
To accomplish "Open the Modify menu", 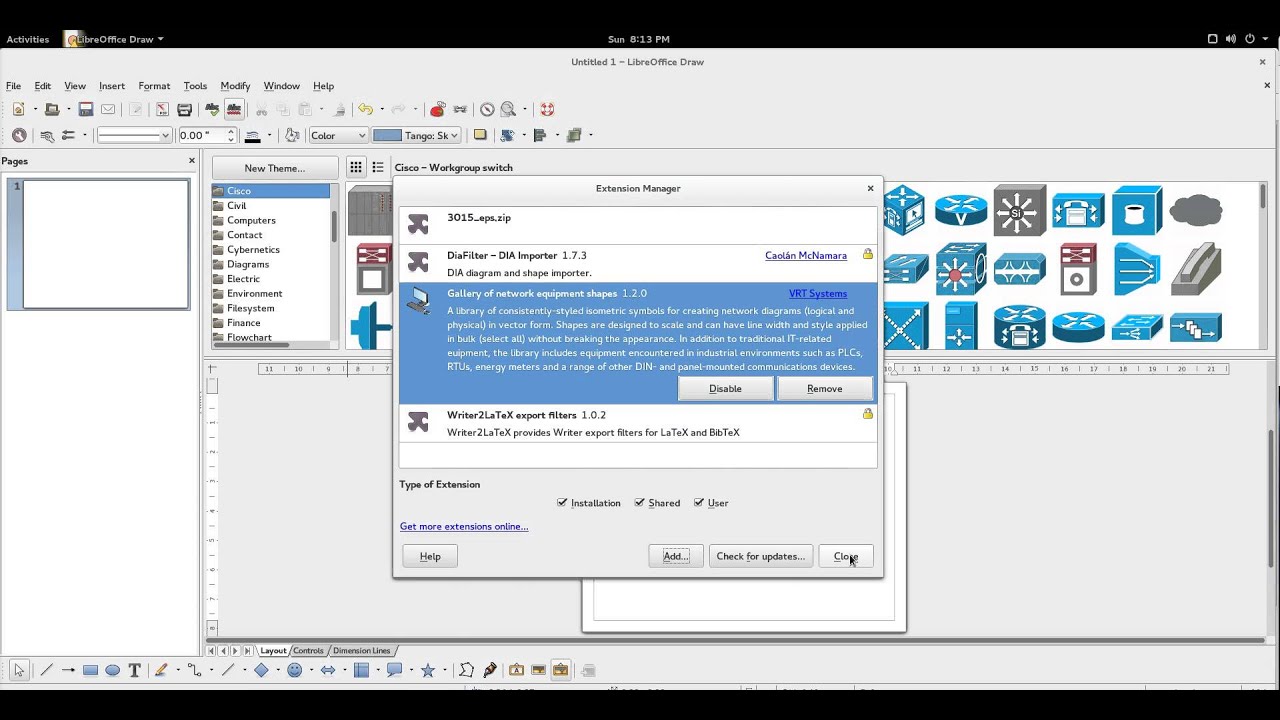I will click(235, 86).
